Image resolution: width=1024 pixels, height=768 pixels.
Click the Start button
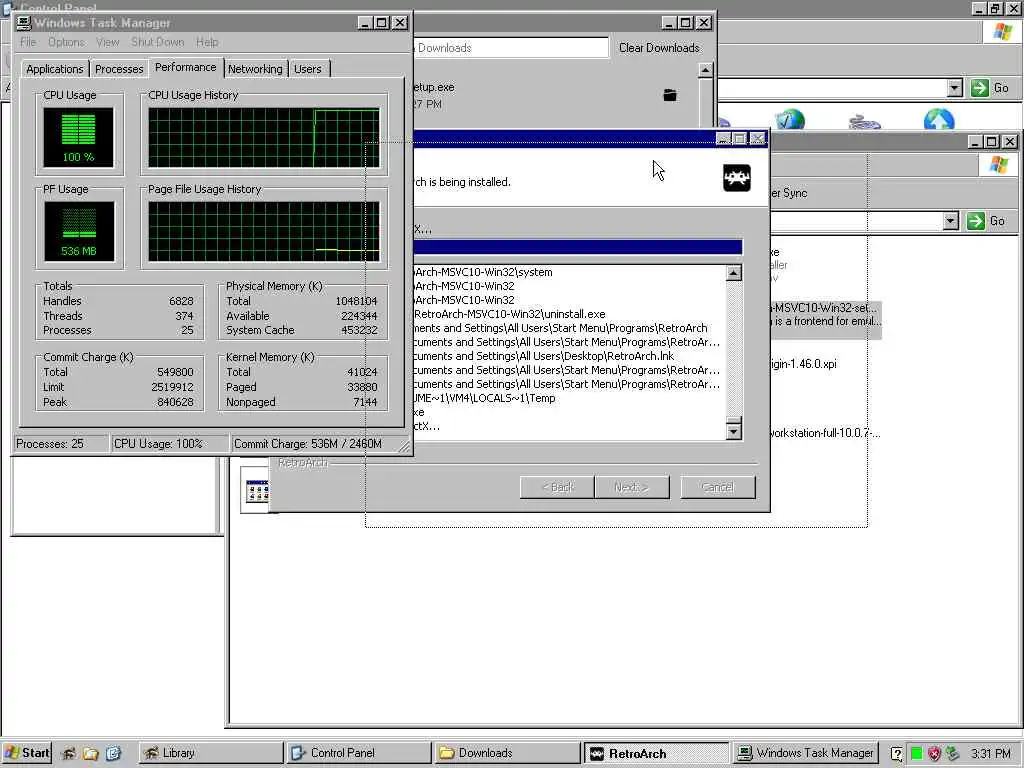point(27,753)
